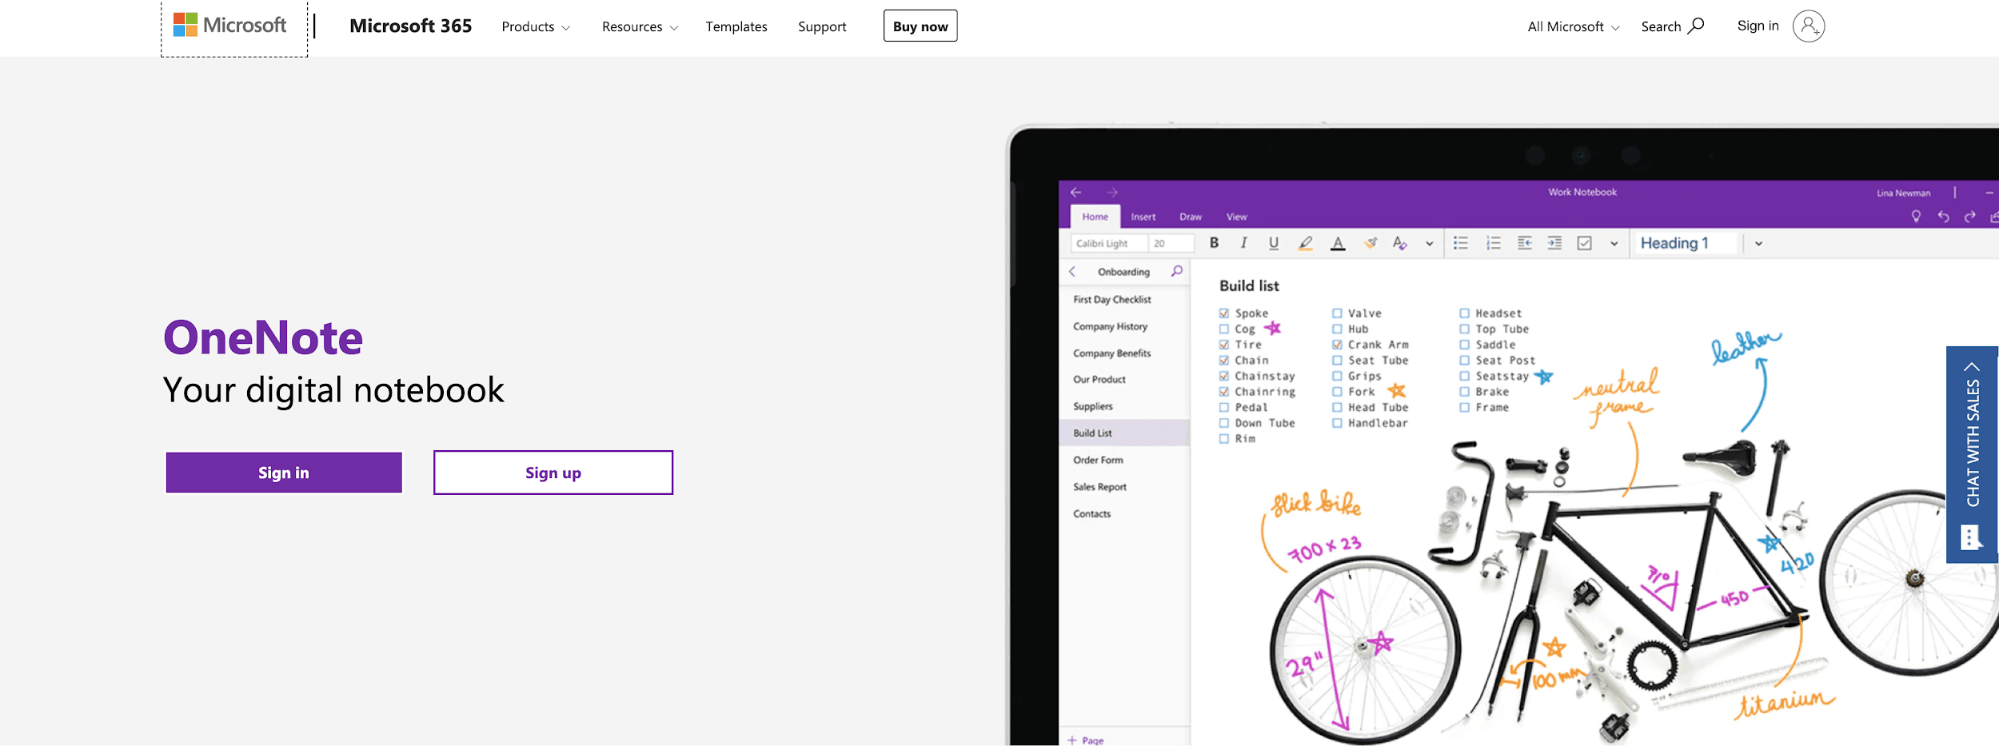Image resolution: width=1999 pixels, height=751 pixels.
Task: Uncheck the Crank Arm checkbox
Action: 1337,345
